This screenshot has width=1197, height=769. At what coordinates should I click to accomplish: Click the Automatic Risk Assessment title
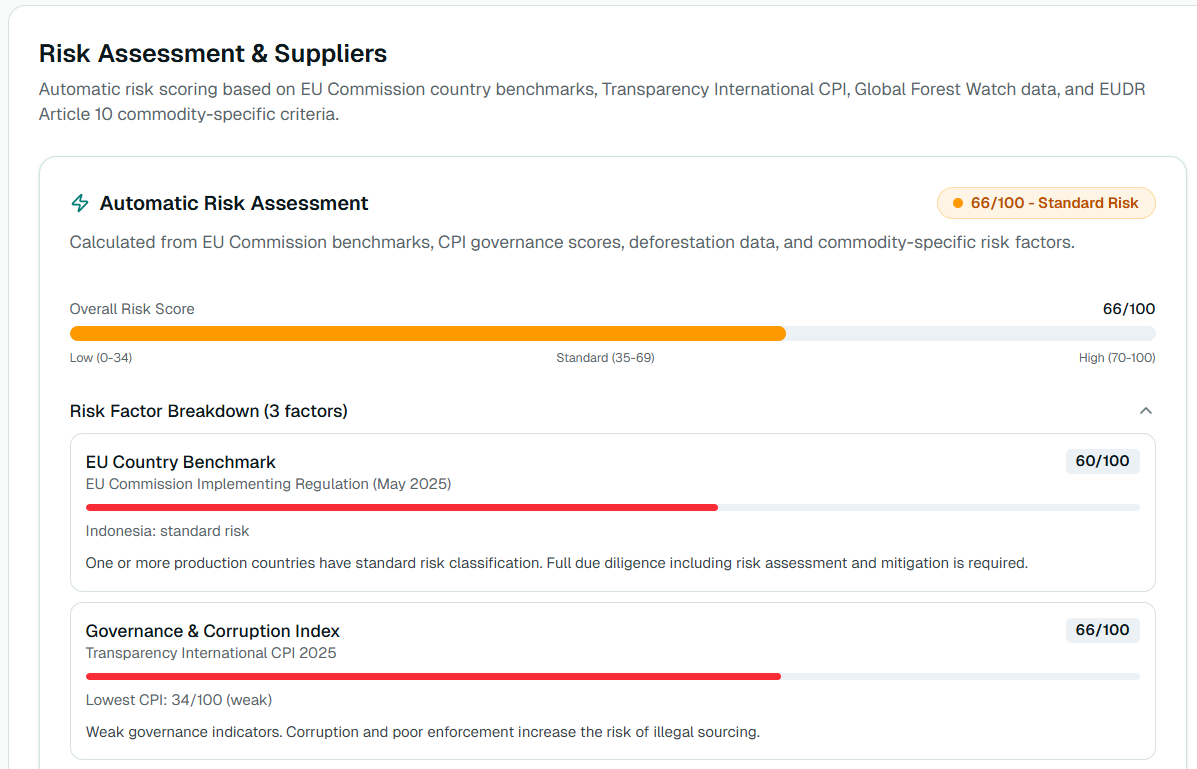pyautogui.click(x=234, y=204)
